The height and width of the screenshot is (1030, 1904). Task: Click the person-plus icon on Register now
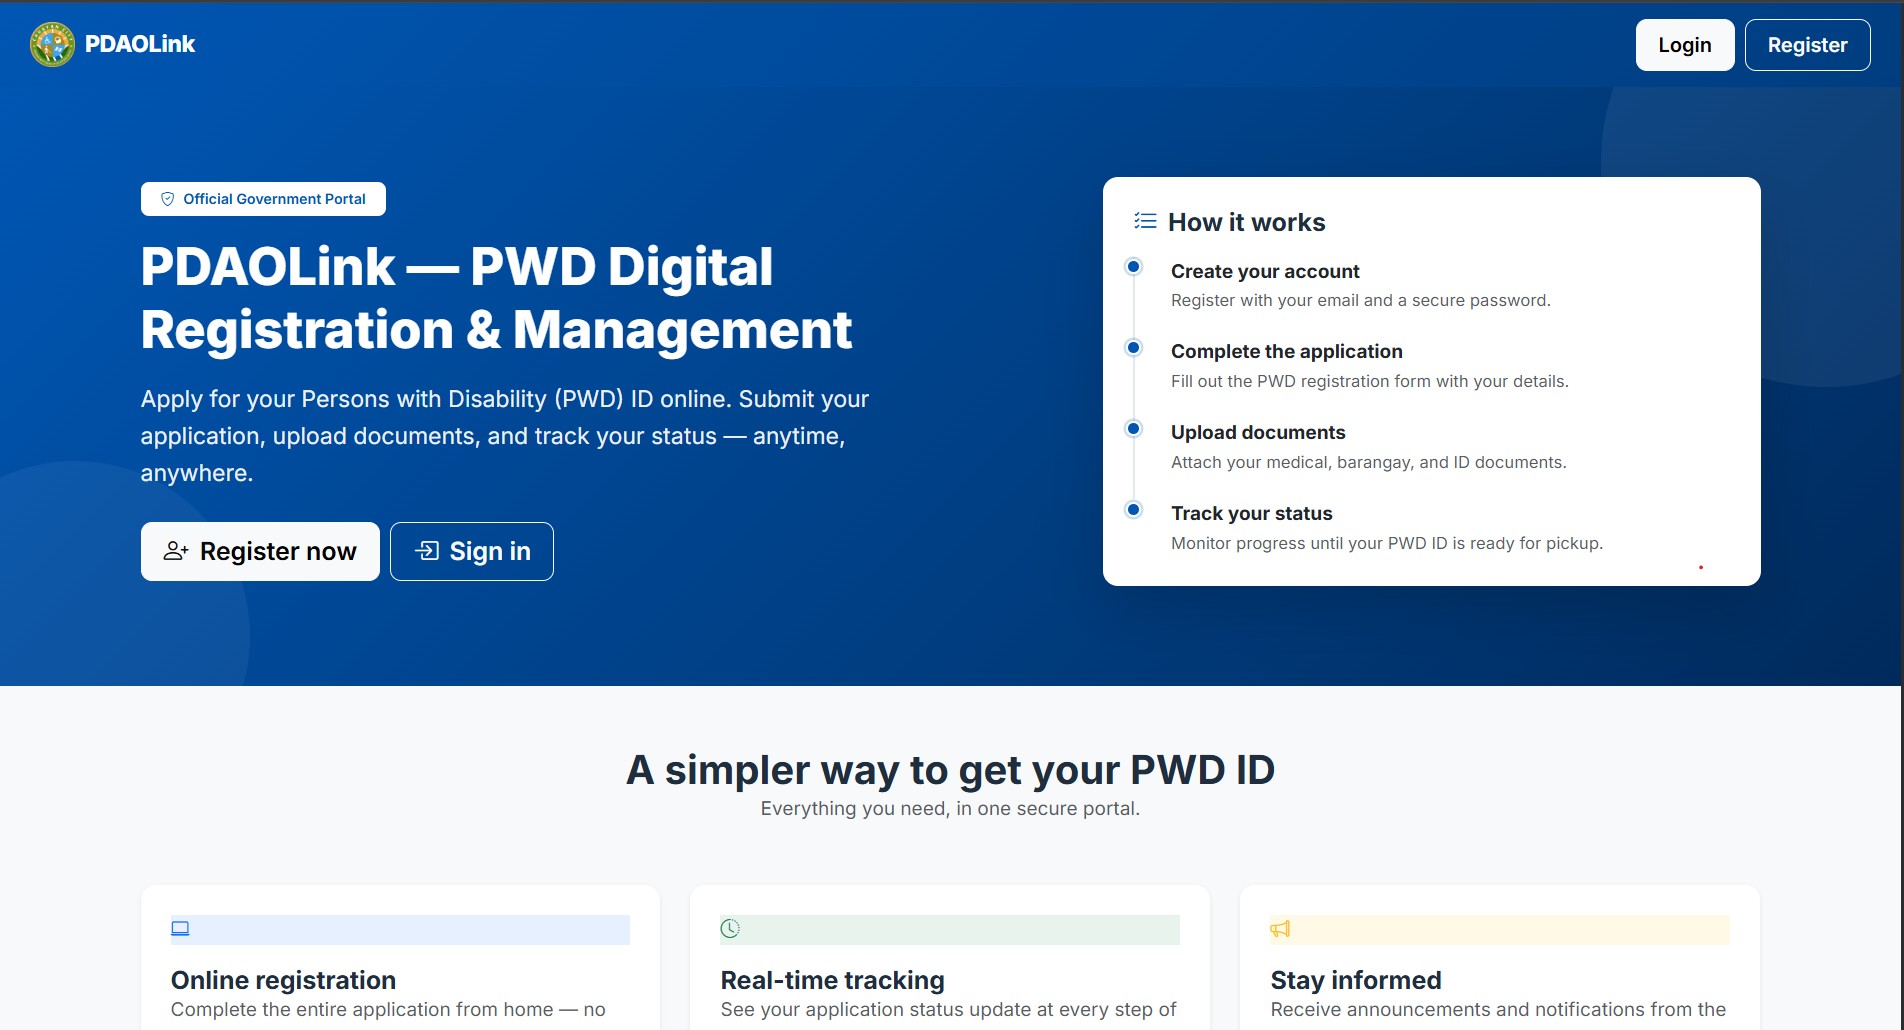tap(176, 551)
